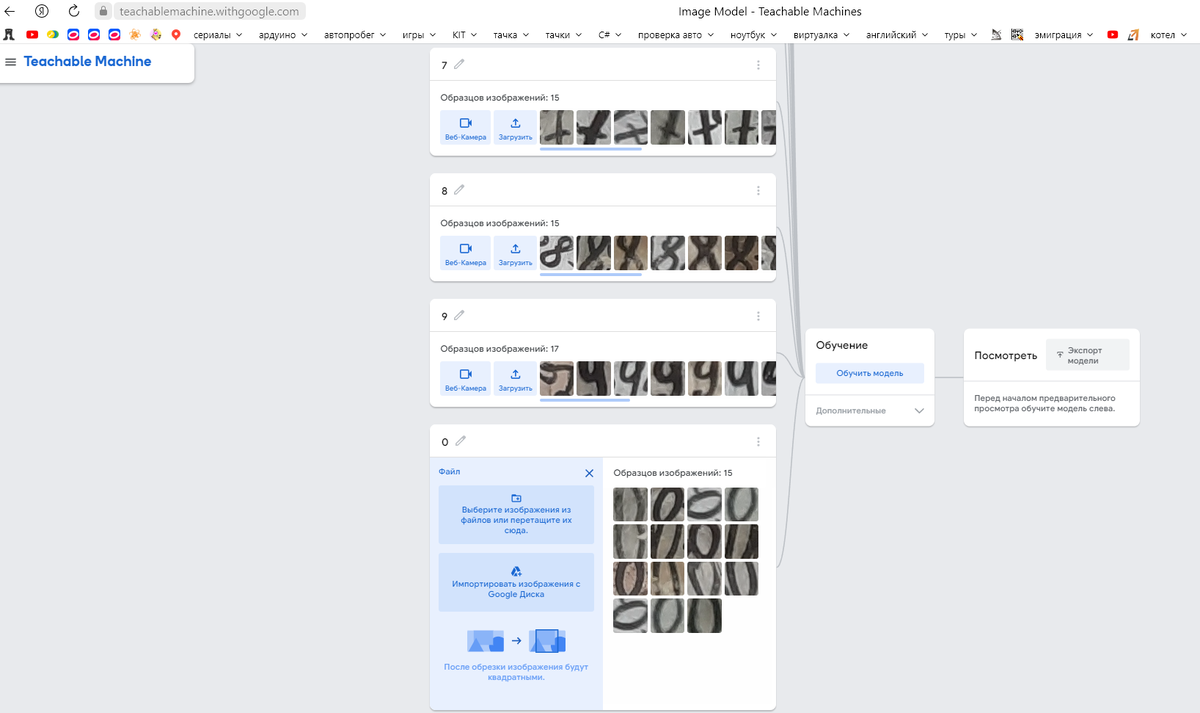Open the C# bookmarks folder
Image resolution: width=1200 pixels, height=713 pixels.
pyautogui.click(x=609, y=34)
